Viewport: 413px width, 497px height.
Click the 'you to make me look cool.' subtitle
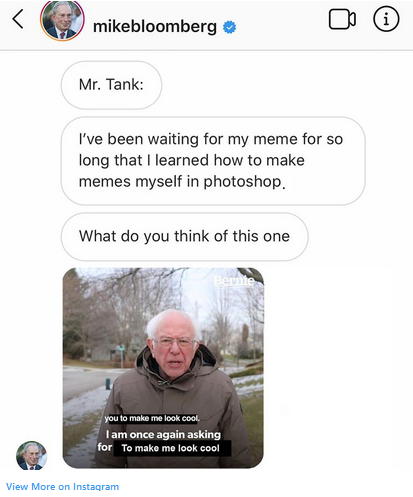click(152, 418)
